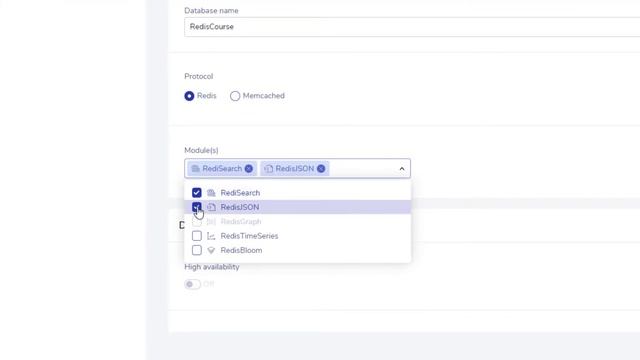Choose RedisJSON label in dropdown list
This screenshot has height=360, width=640.
click(240, 207)
